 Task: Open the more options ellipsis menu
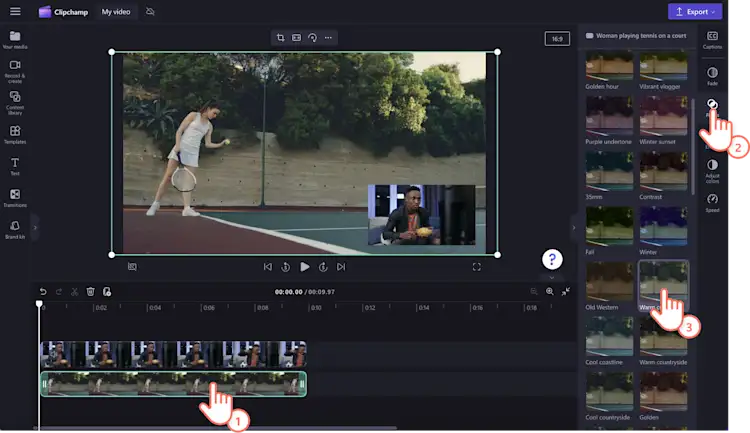328,37
